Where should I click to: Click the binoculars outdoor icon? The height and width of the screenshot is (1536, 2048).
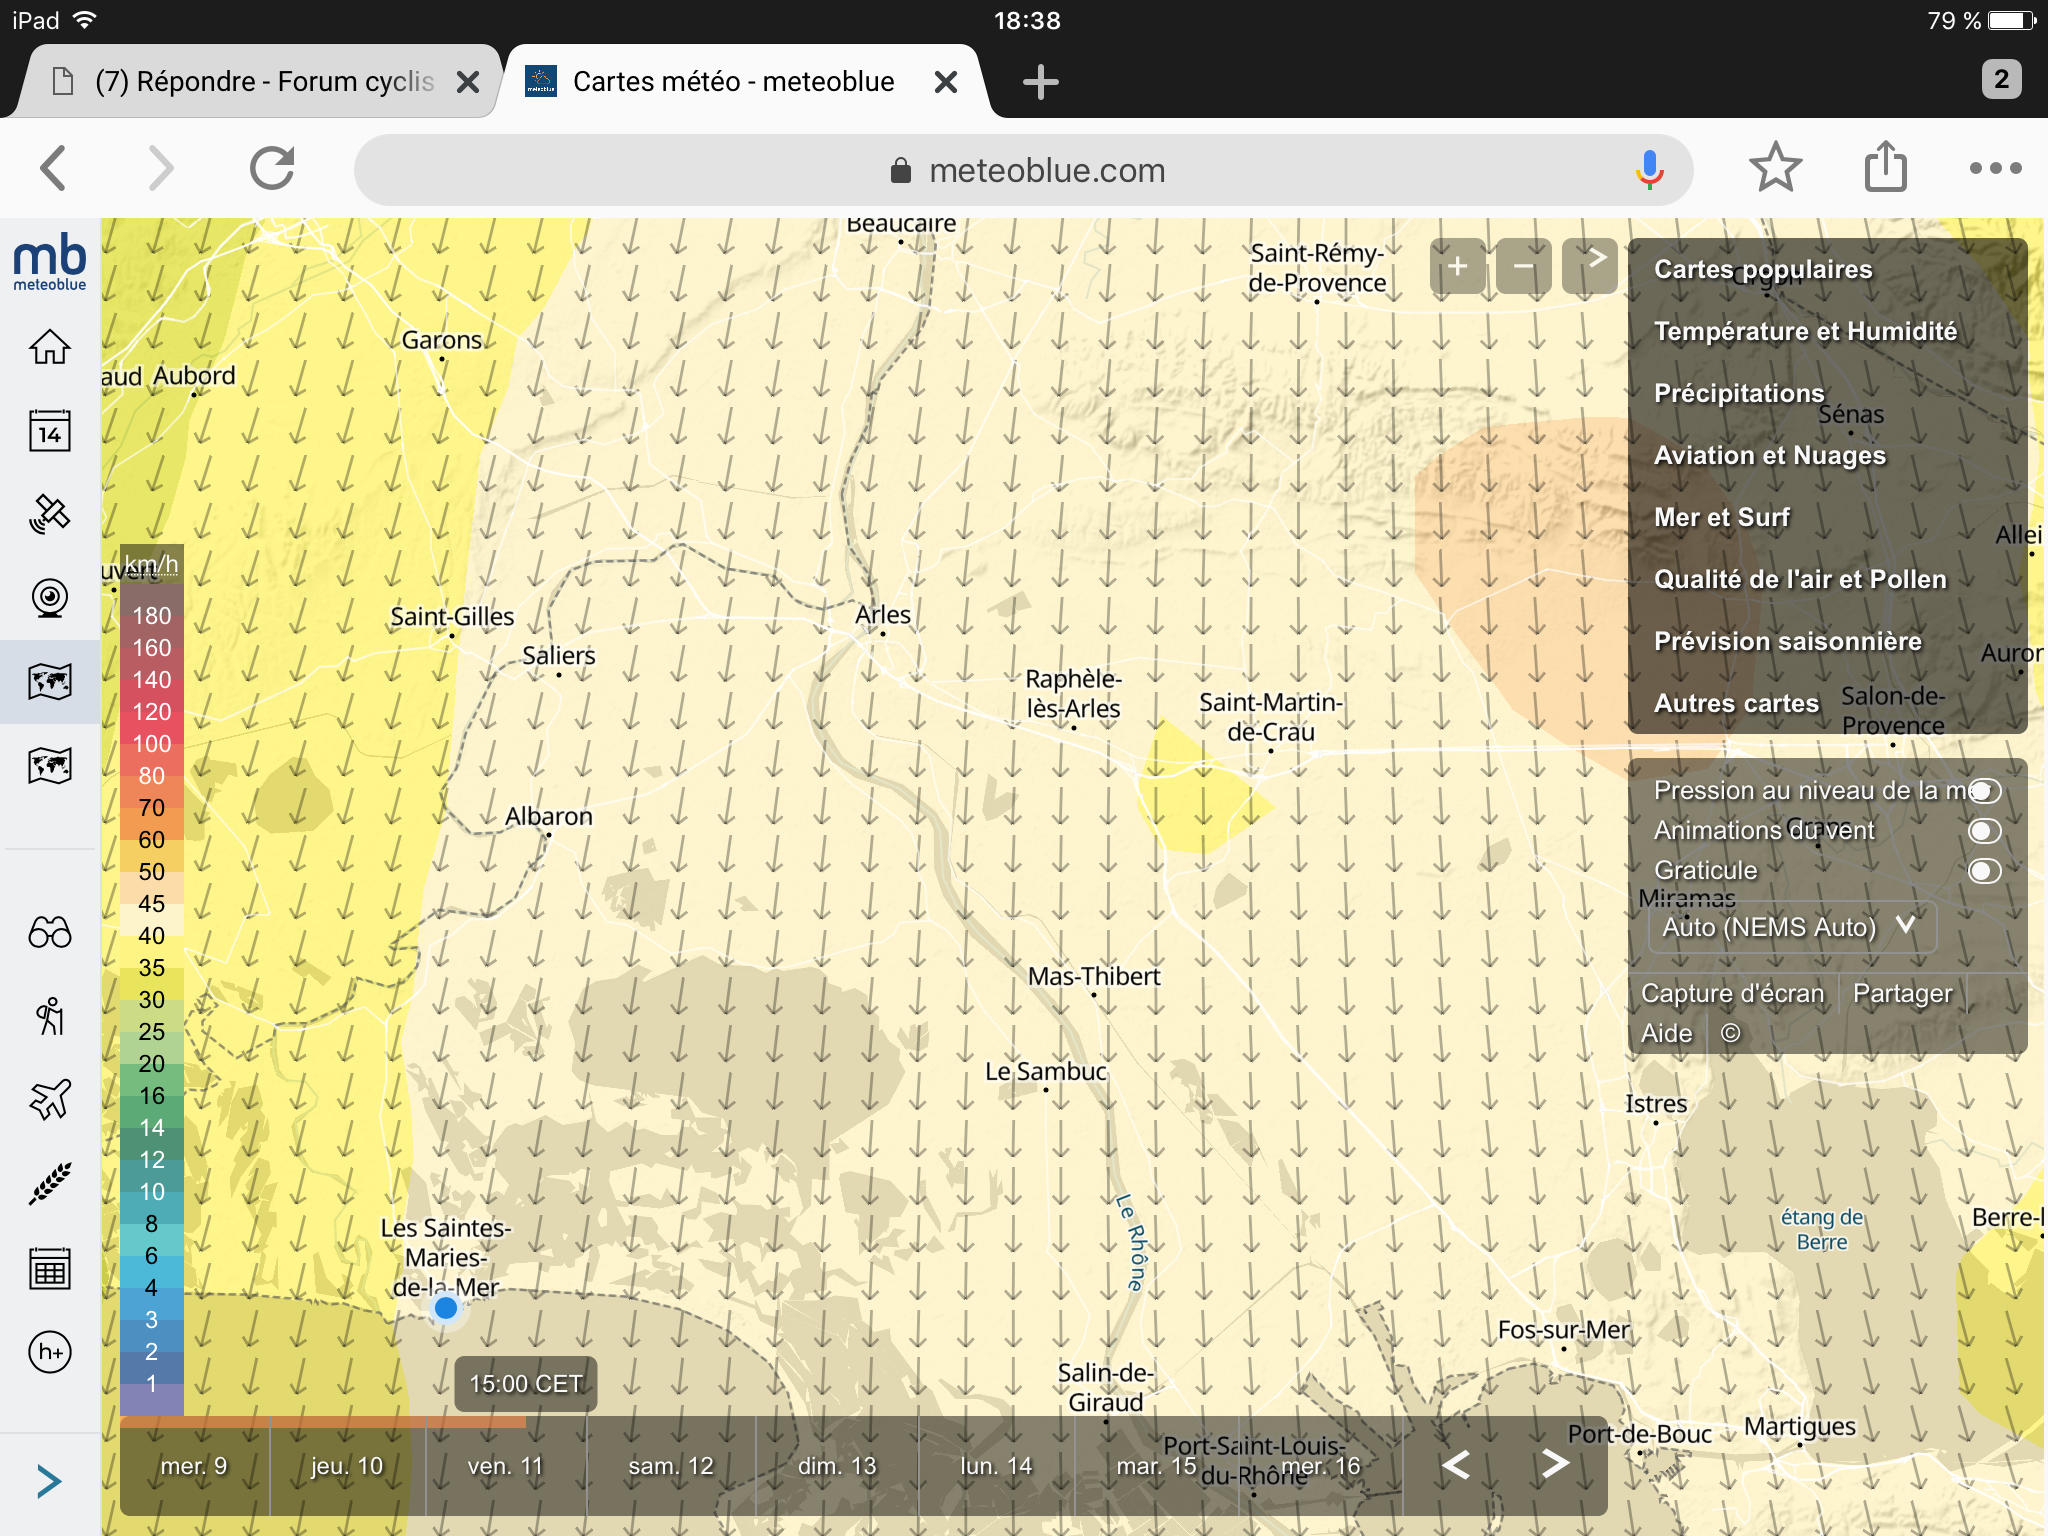click(49, 933)
